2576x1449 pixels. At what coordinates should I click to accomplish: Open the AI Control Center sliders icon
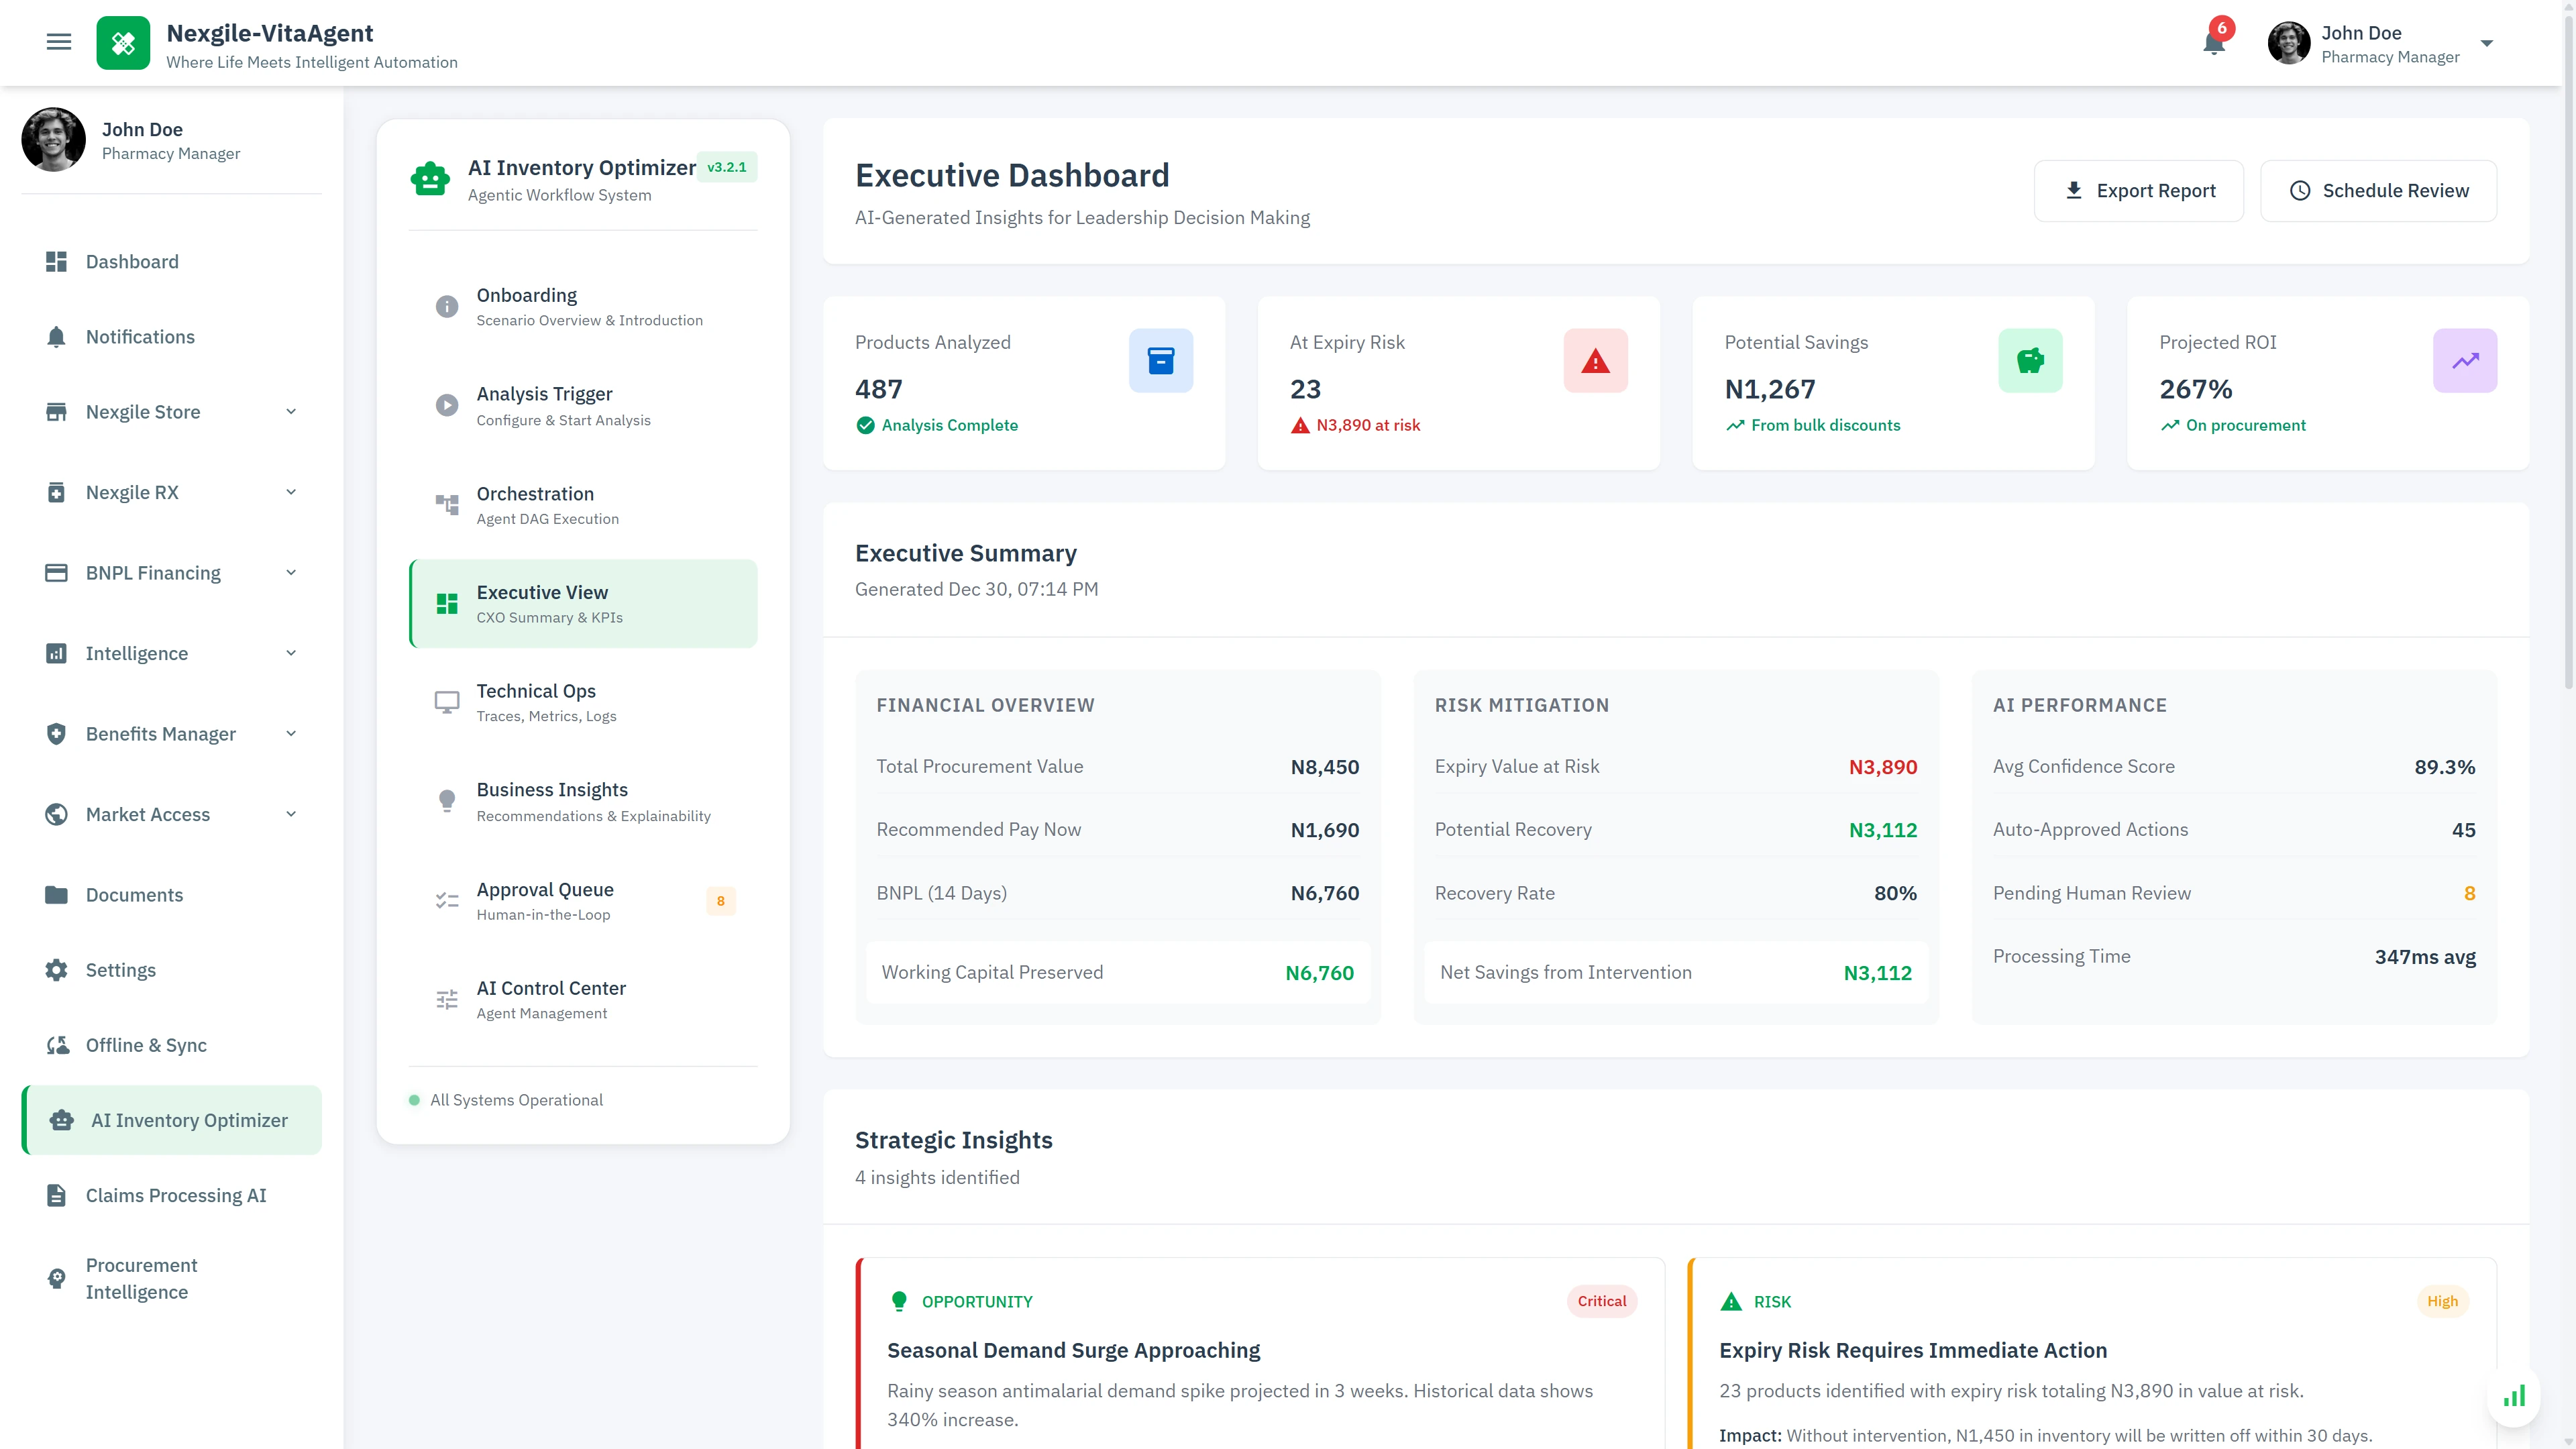[x=447, y=999]
